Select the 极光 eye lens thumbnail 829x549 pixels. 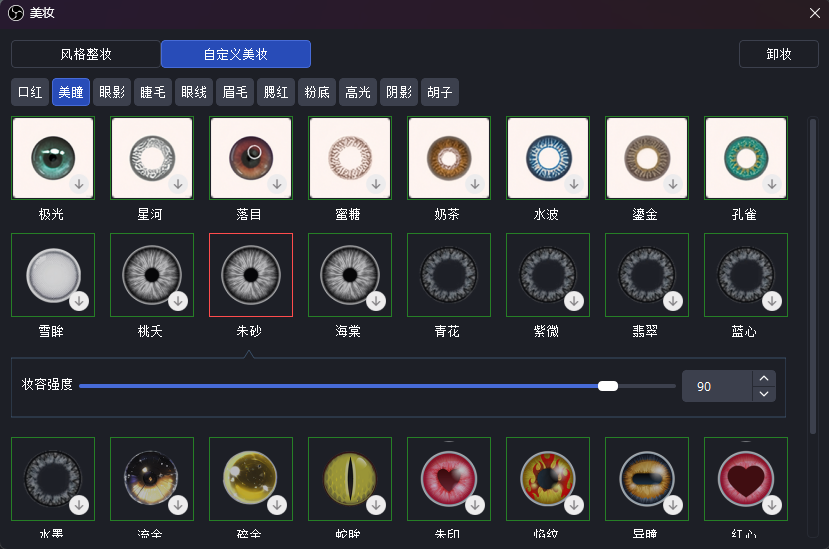tap(52, 157)
